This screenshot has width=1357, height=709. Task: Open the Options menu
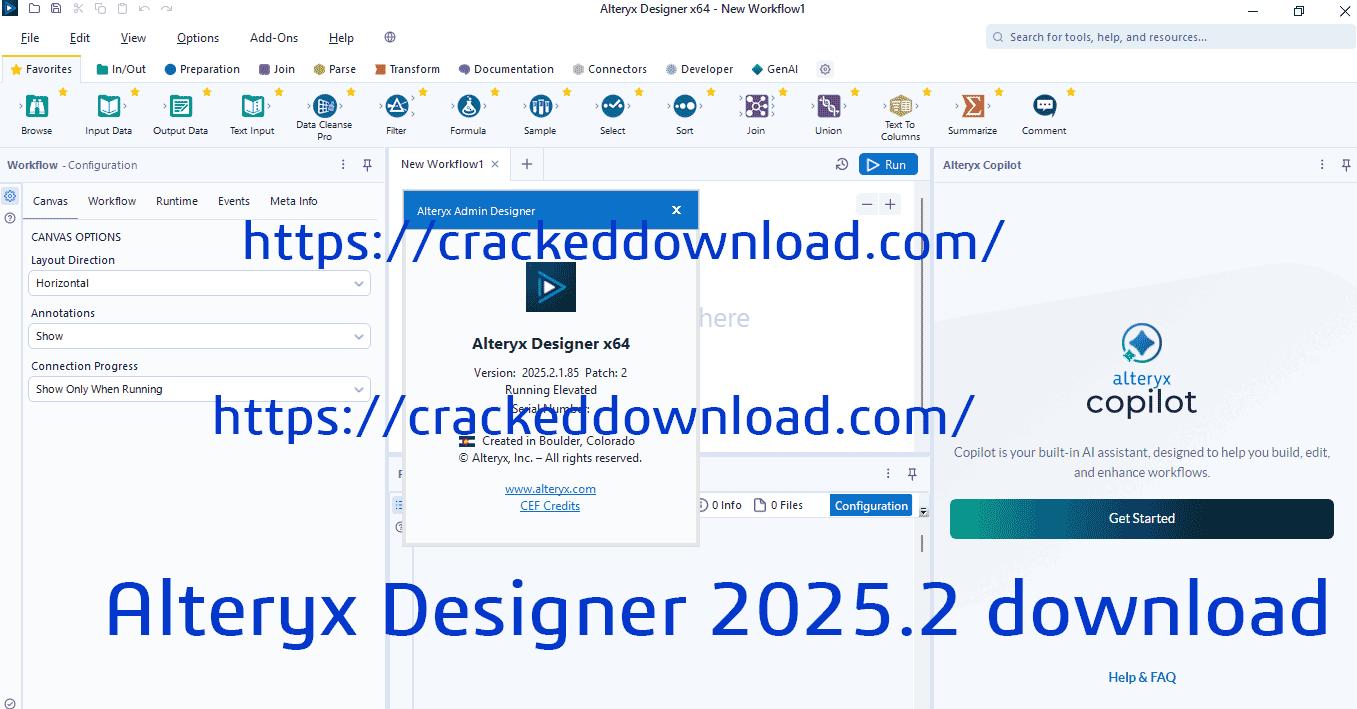click(x=198, y=38)
